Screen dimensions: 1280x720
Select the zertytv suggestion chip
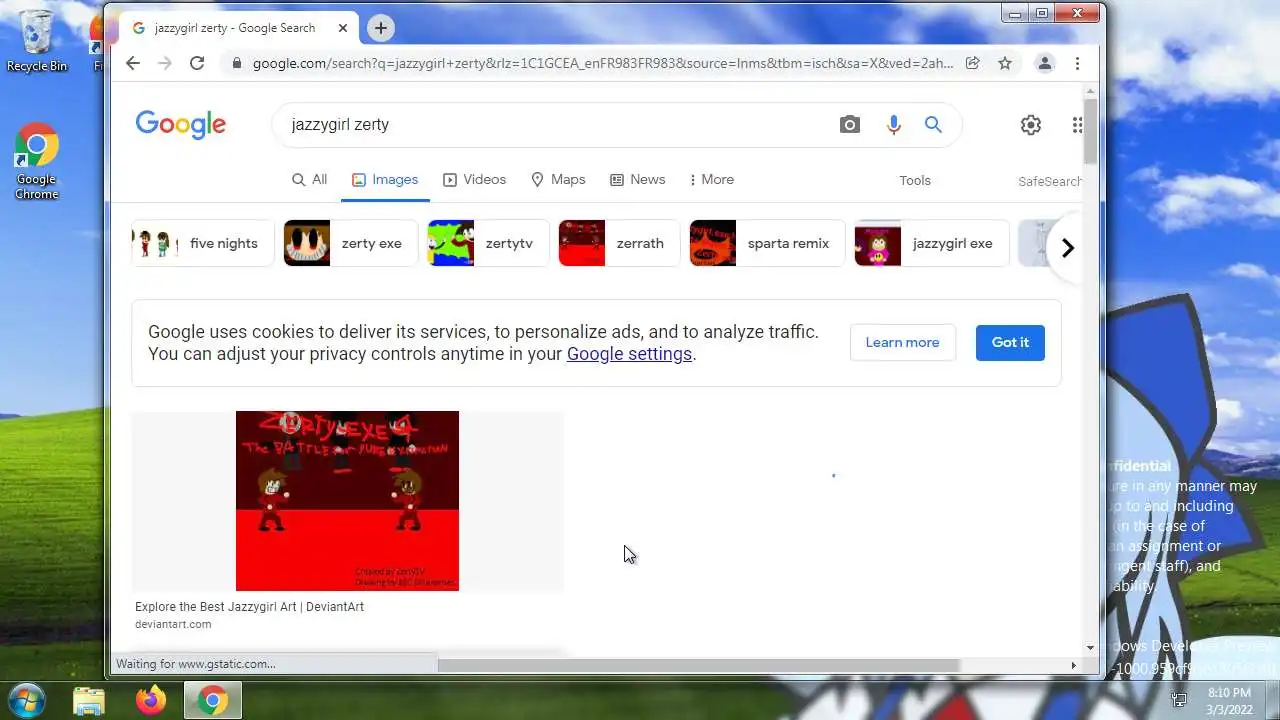pos(488,243)
